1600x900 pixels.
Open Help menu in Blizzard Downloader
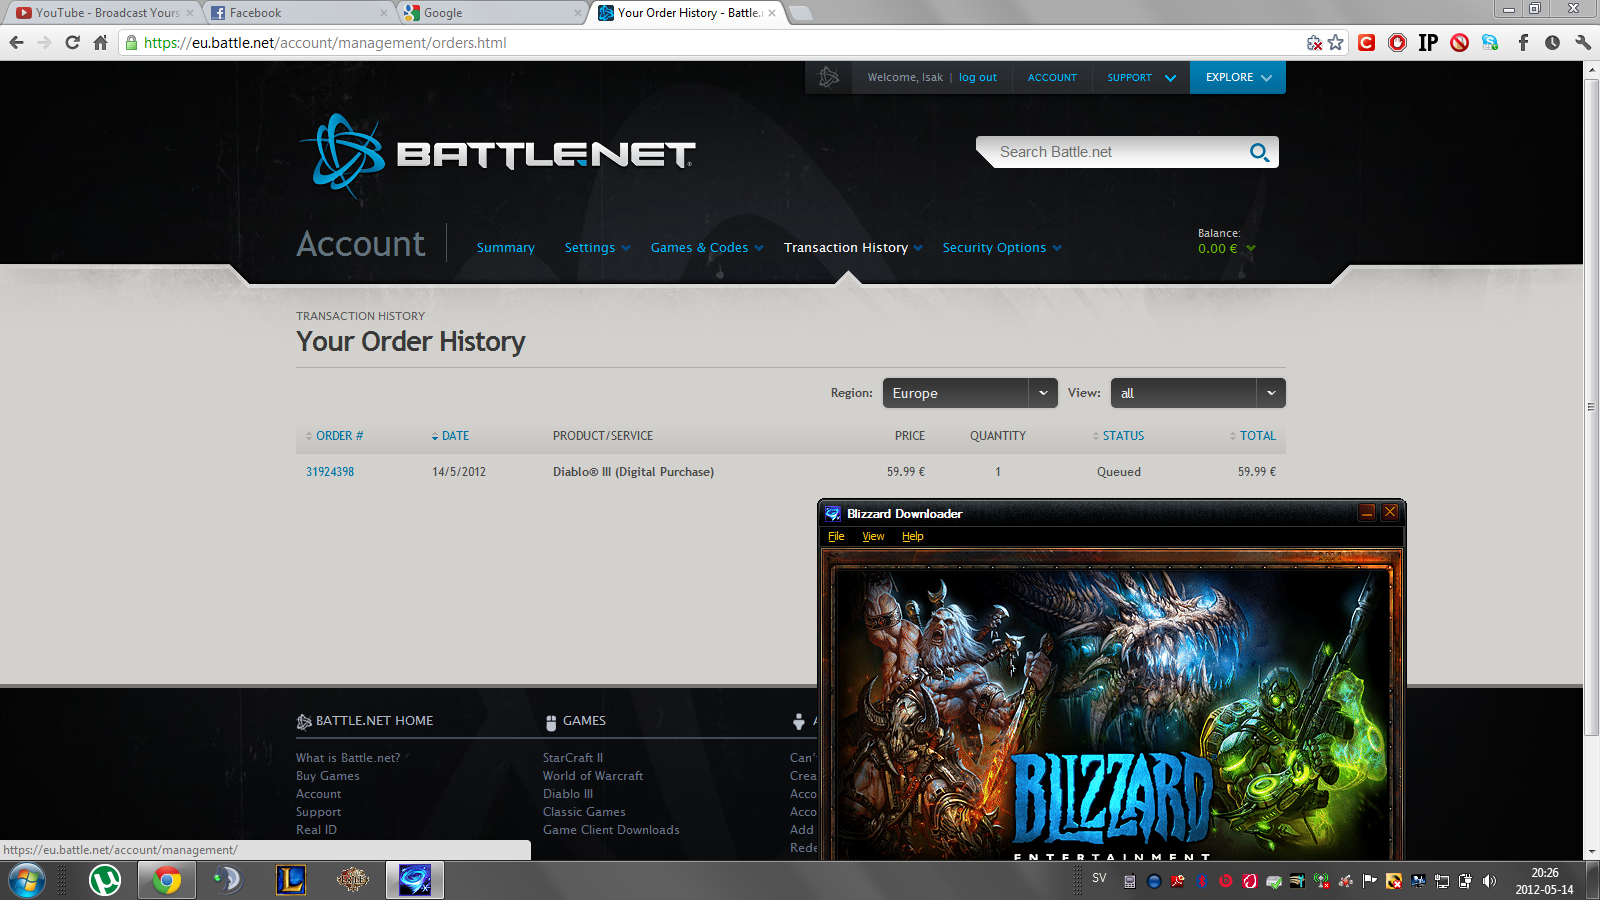pyautogui.click(x=913, y=536)
